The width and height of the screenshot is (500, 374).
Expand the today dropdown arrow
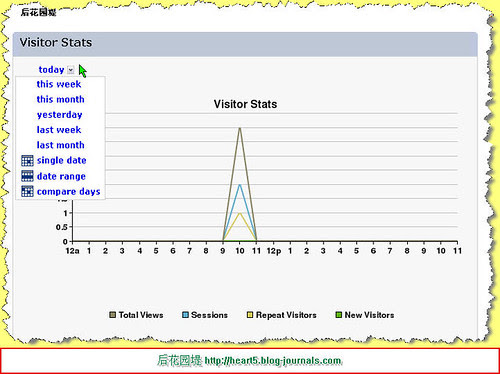pyautogui.click(x=71, y=70)
